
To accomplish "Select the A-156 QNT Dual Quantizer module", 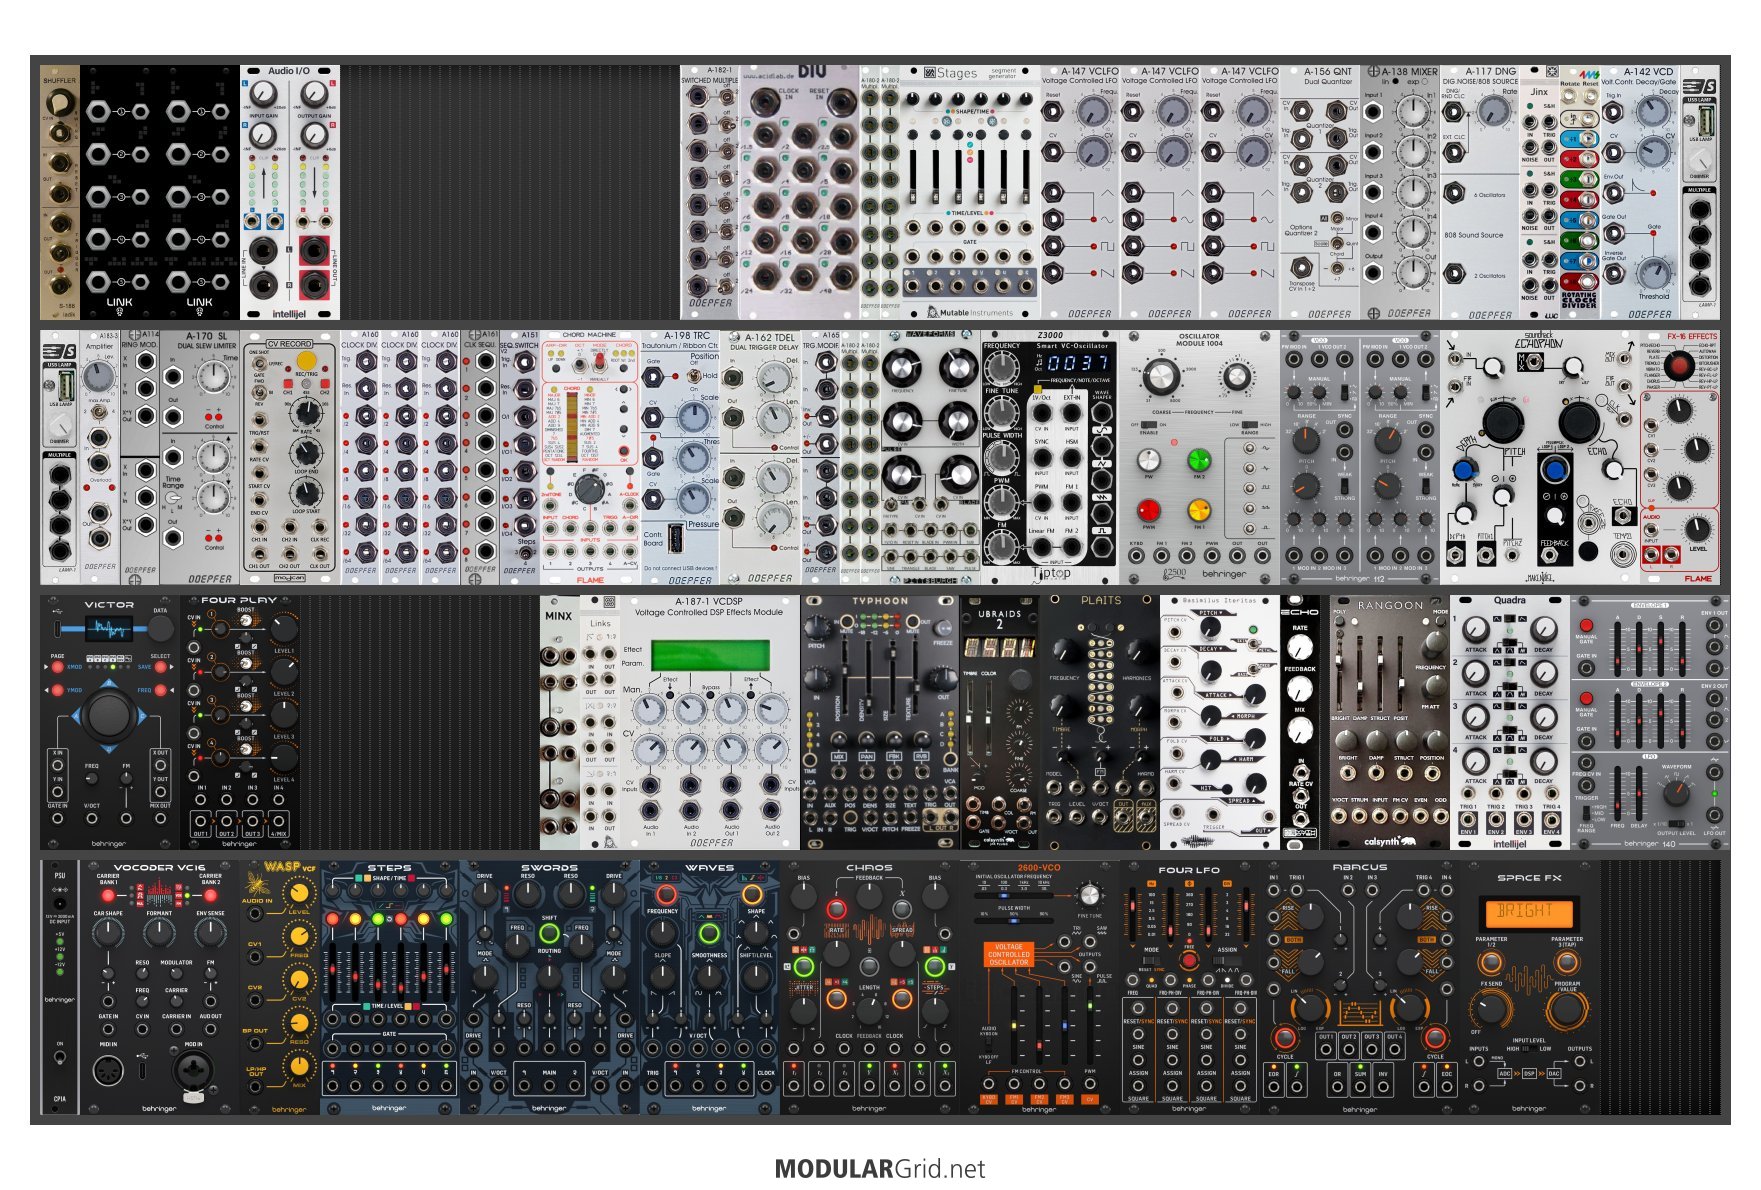I will (x=1320, y=192).
